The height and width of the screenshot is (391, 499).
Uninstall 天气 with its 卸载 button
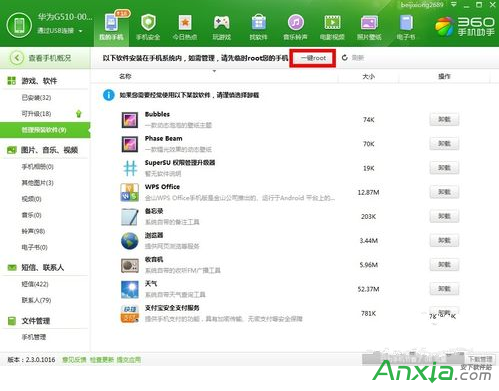(x=444, y=289)
